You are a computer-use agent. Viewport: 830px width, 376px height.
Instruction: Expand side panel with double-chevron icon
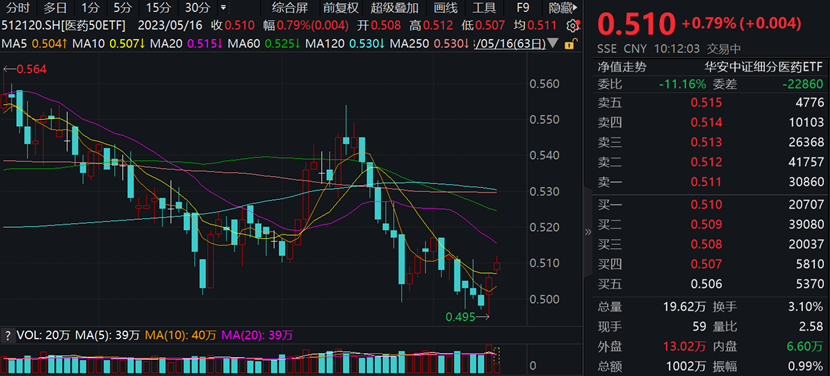click(x=587, y=231)
